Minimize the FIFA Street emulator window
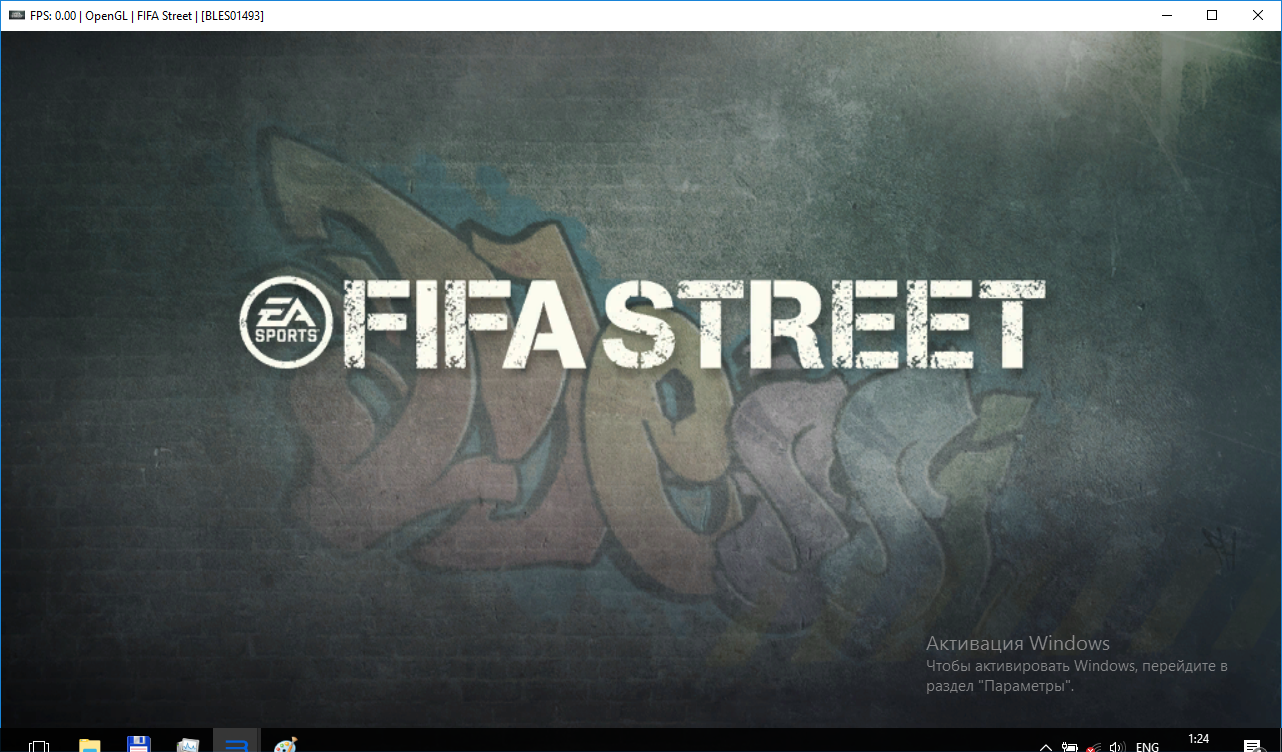 coord(1166,15)
